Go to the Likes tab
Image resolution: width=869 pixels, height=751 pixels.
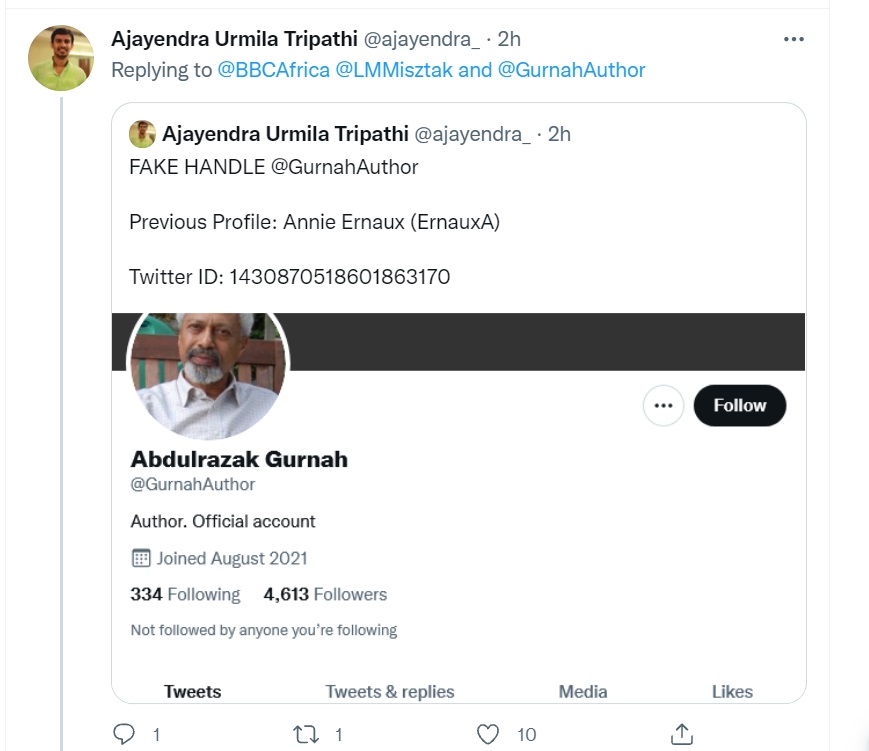click(732, 691)
